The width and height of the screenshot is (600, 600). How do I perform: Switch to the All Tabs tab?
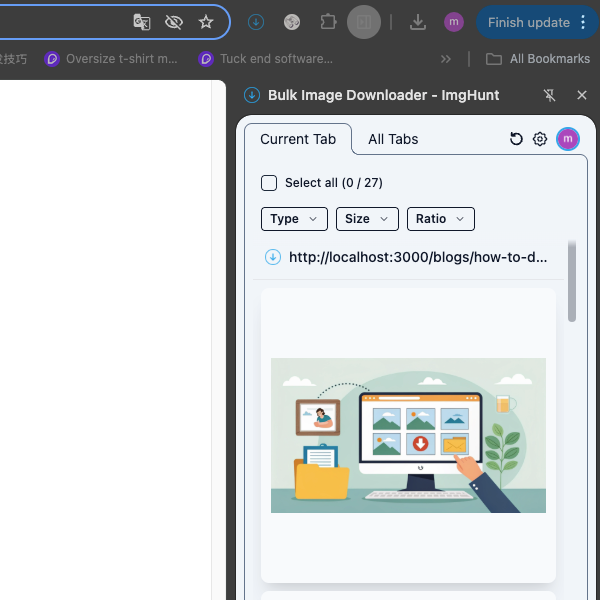(x=393, y=139)
